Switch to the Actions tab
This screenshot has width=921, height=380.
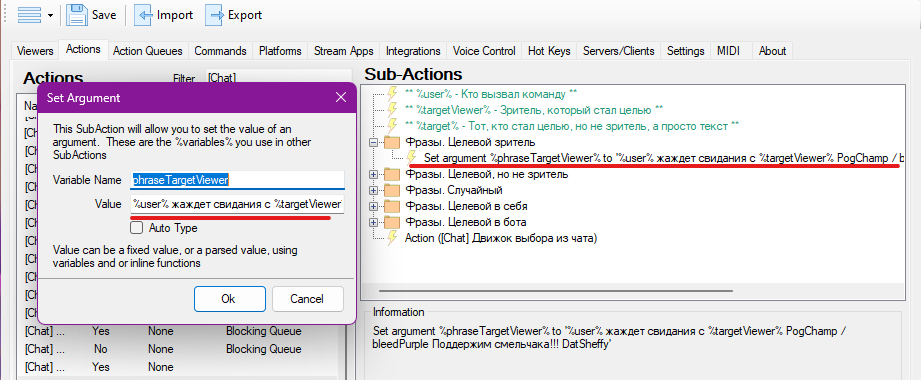coord(83,49)
